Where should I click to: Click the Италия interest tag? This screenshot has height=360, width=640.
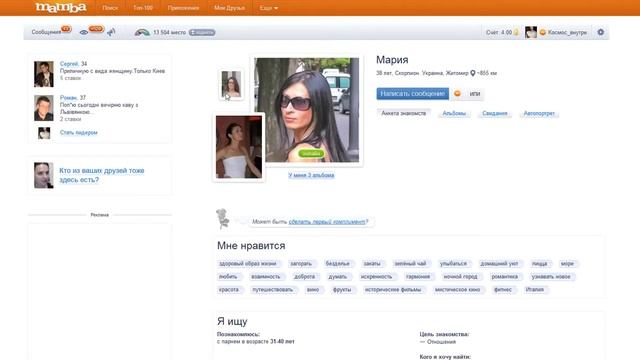pyautogui.click(x=535, y=290)
